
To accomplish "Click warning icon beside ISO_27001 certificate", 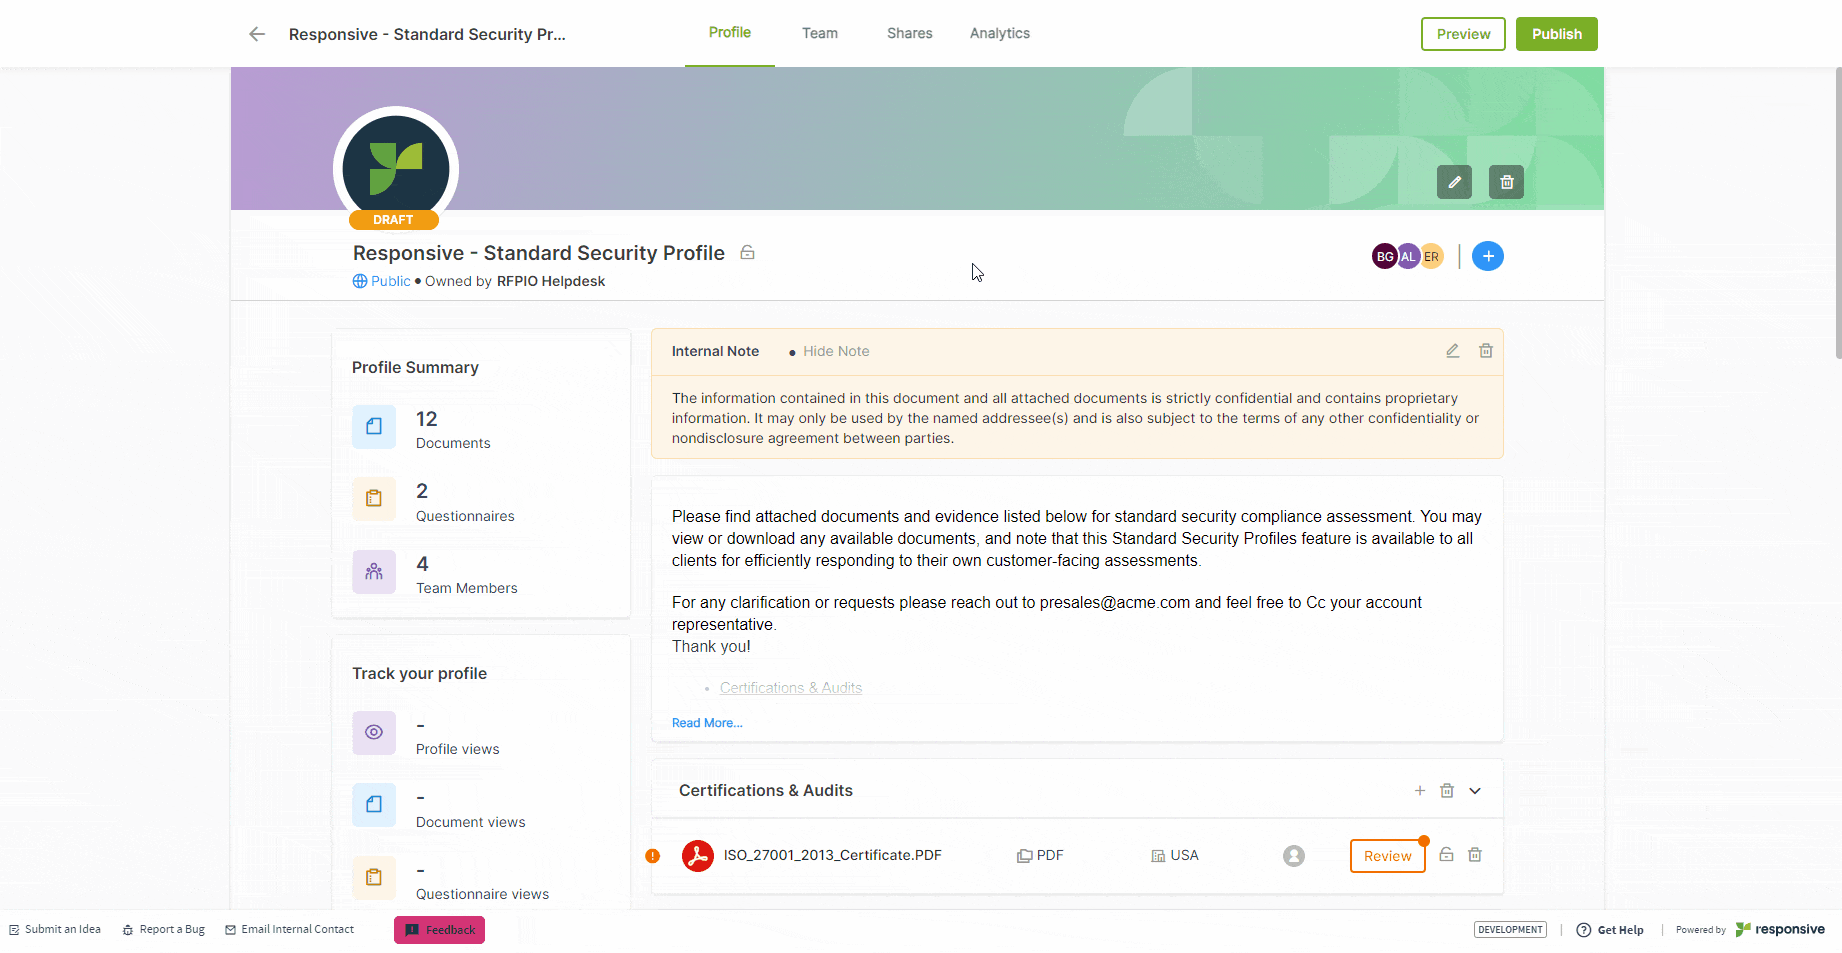I will [653, 856].
